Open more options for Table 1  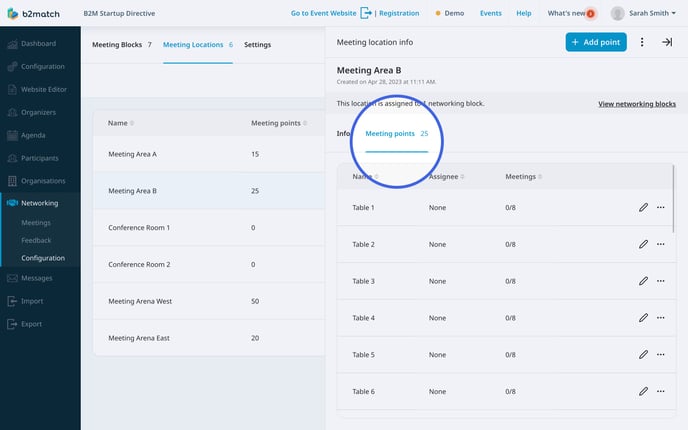coord(660,208)
